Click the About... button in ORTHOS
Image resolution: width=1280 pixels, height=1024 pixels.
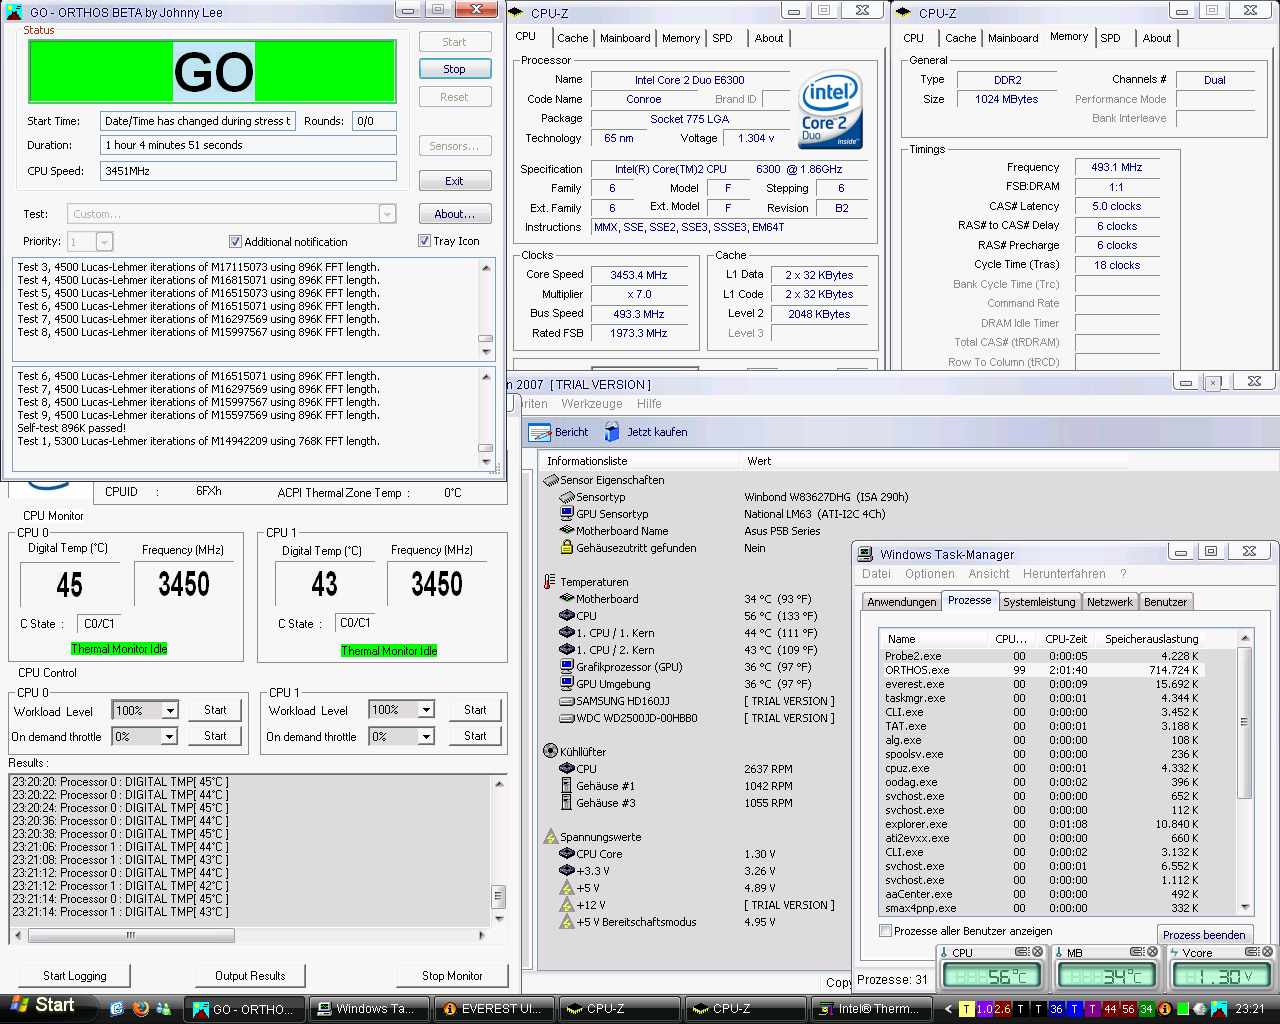click(454, 214)
